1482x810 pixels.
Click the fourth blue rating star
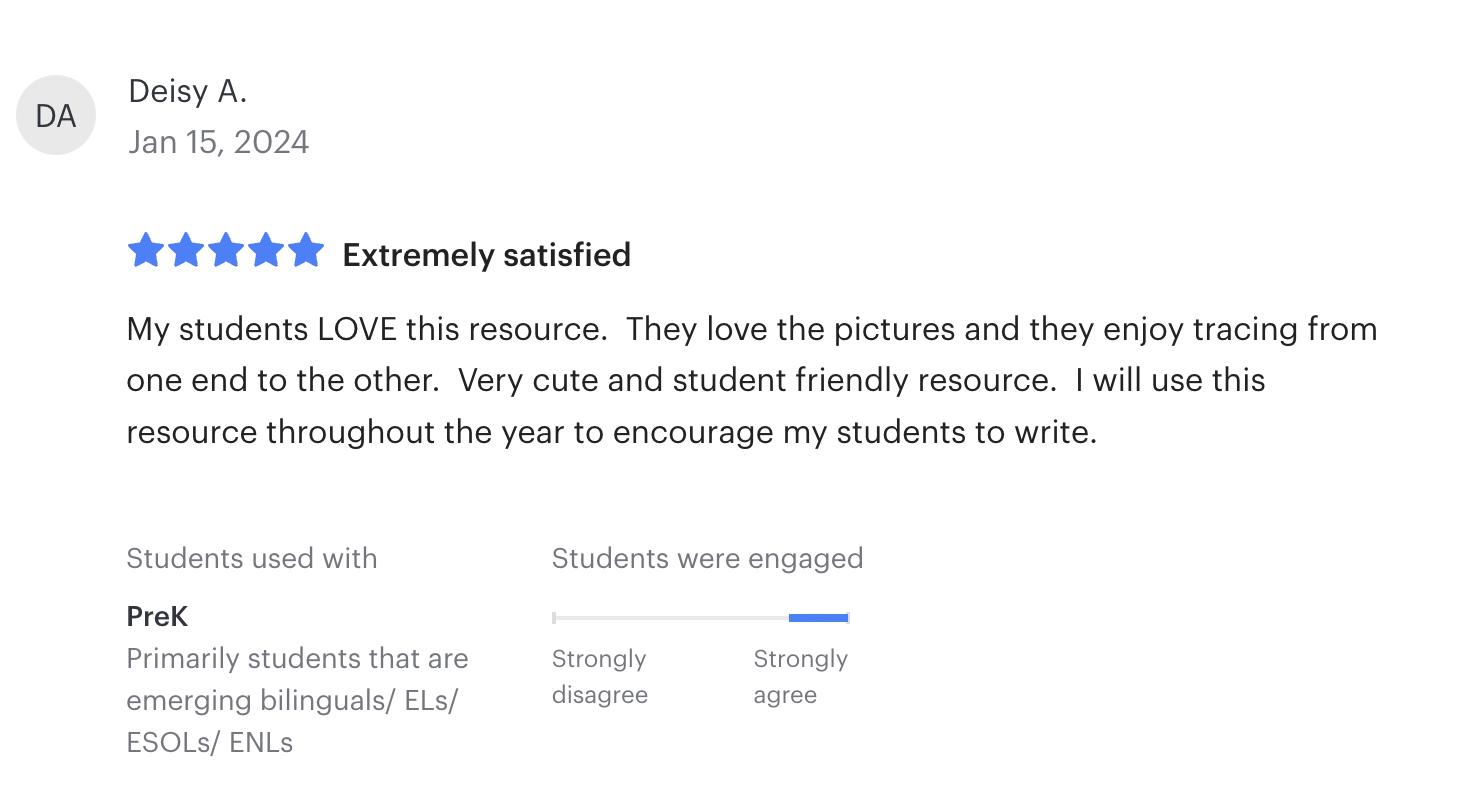[266, 251]
